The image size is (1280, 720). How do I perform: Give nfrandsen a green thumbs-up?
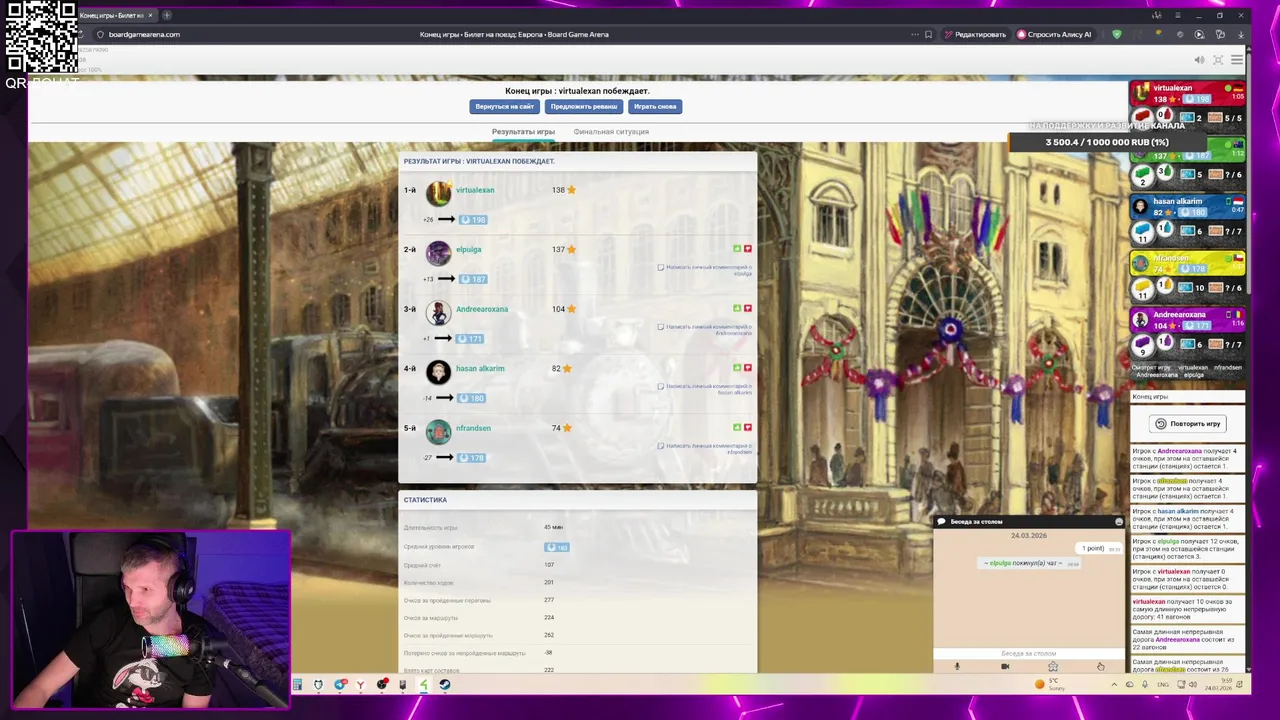pos(737,427)
